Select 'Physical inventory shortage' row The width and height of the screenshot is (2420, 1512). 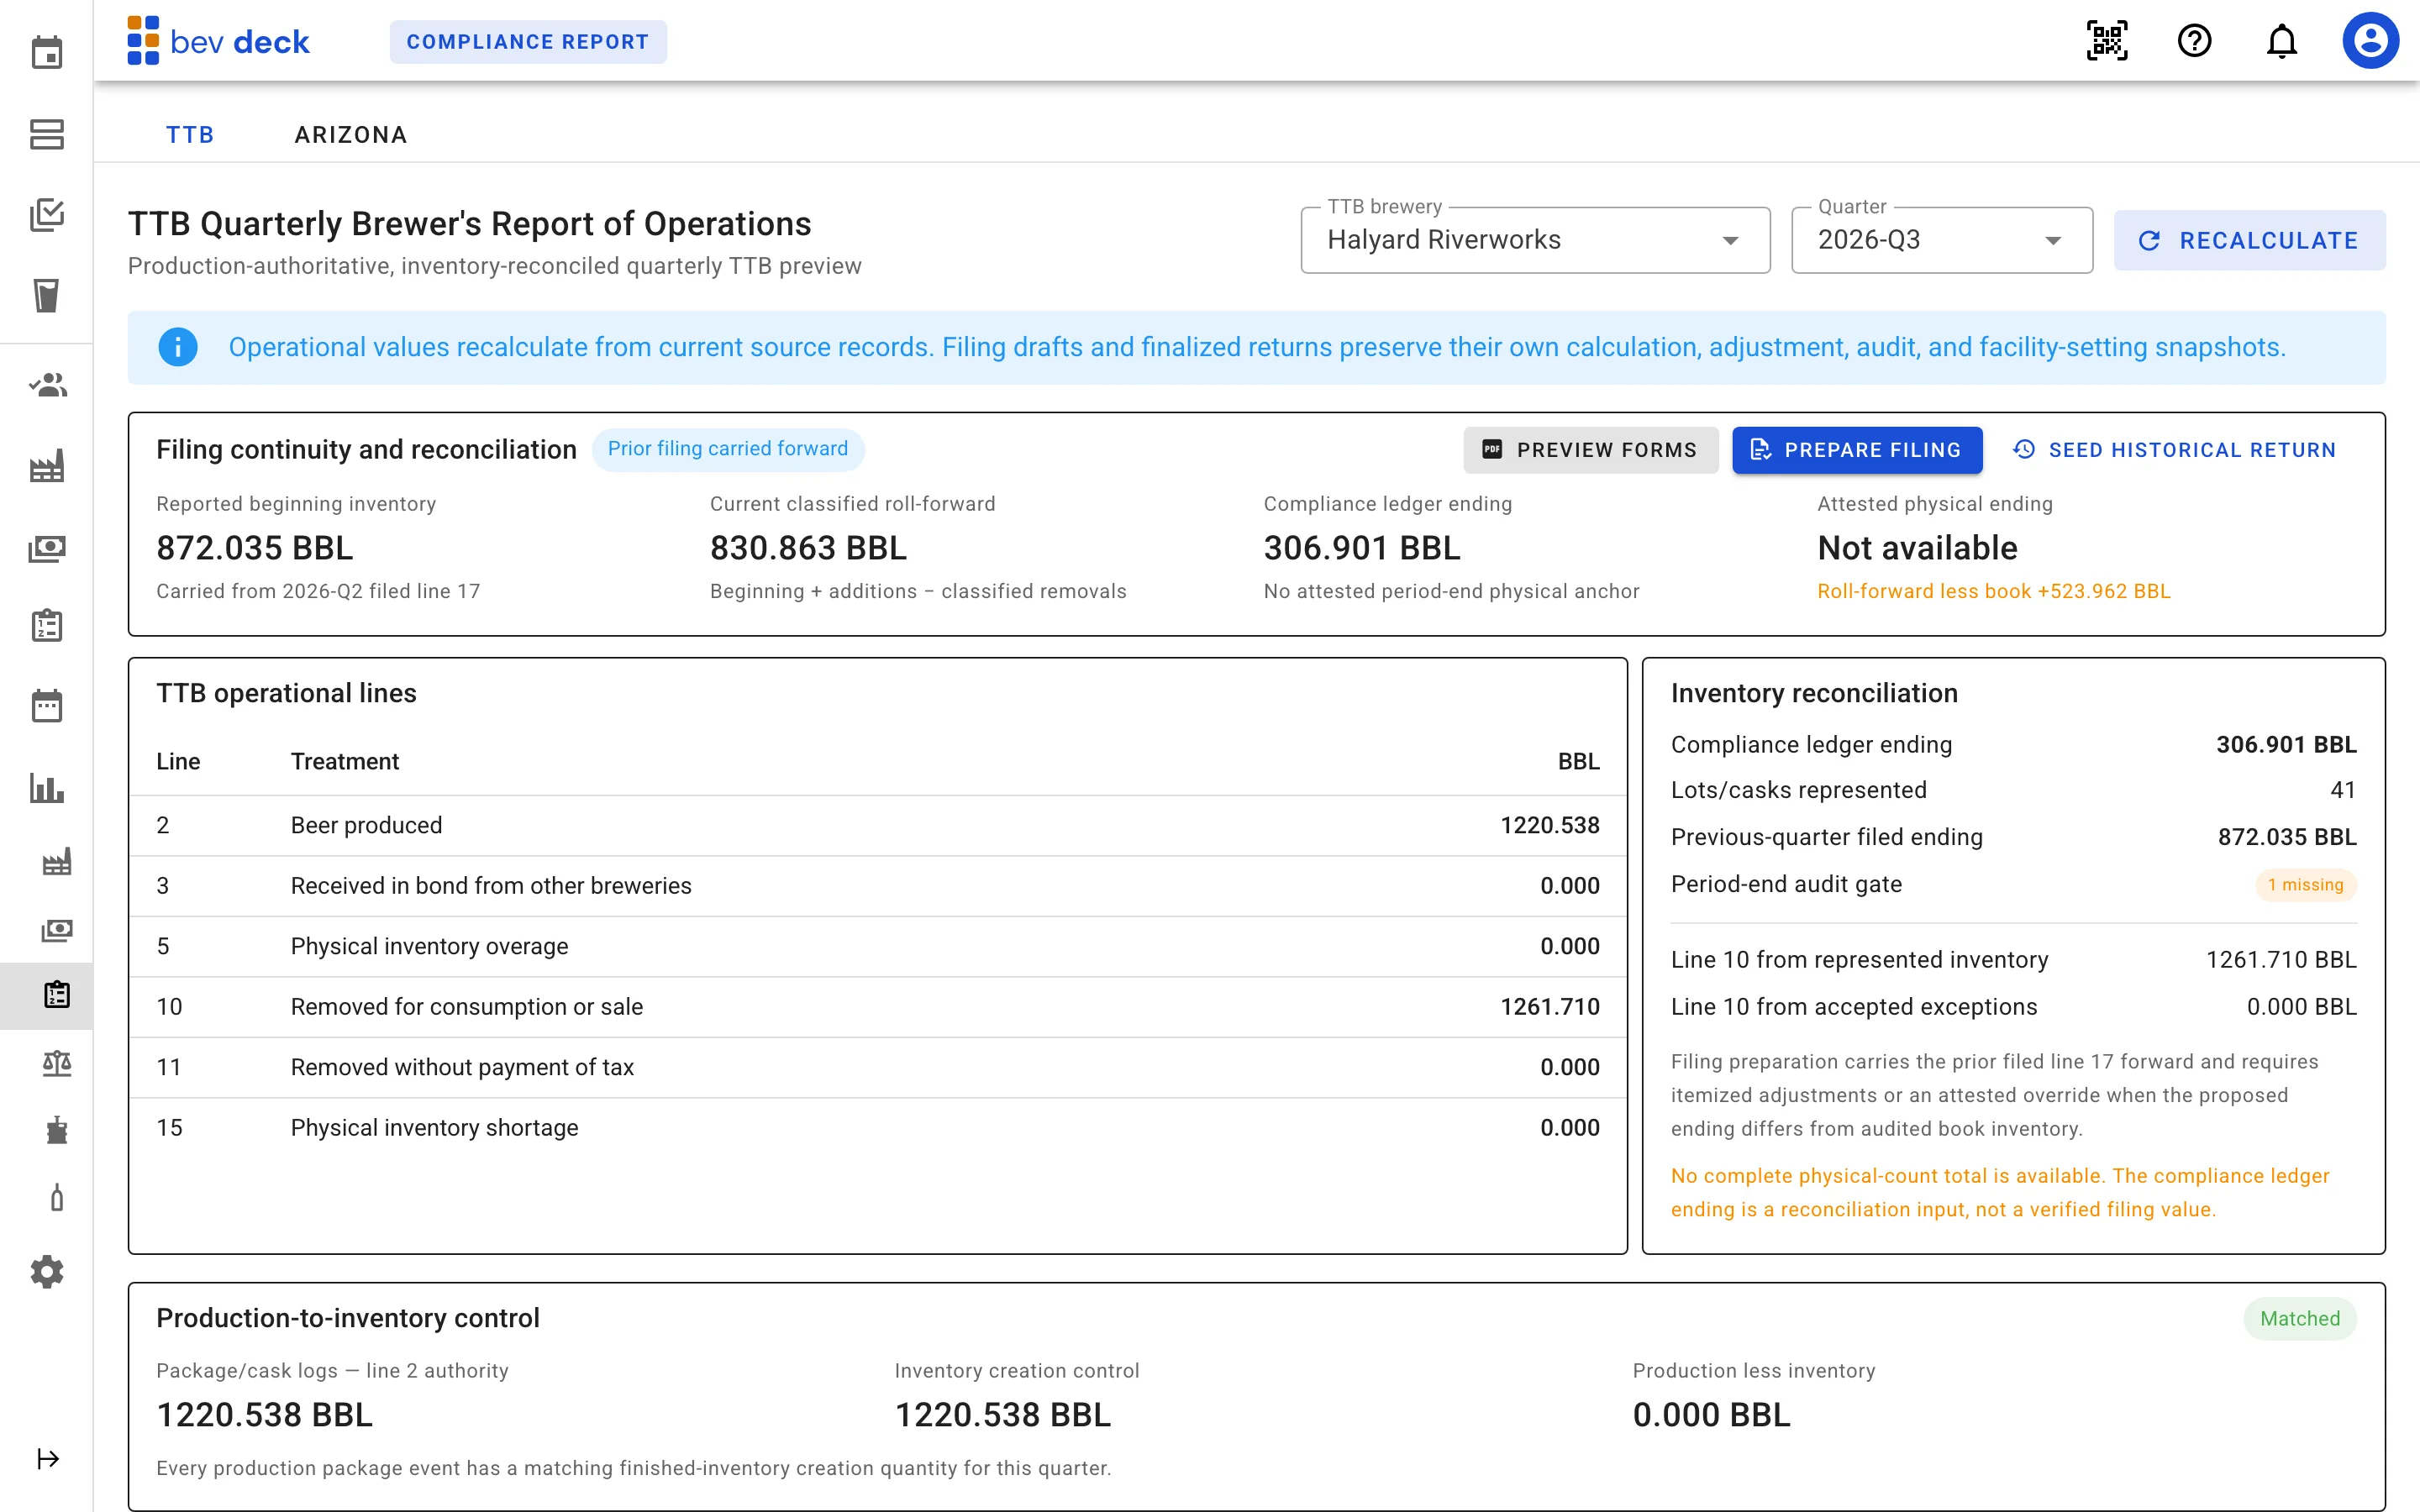point(877,1128)
